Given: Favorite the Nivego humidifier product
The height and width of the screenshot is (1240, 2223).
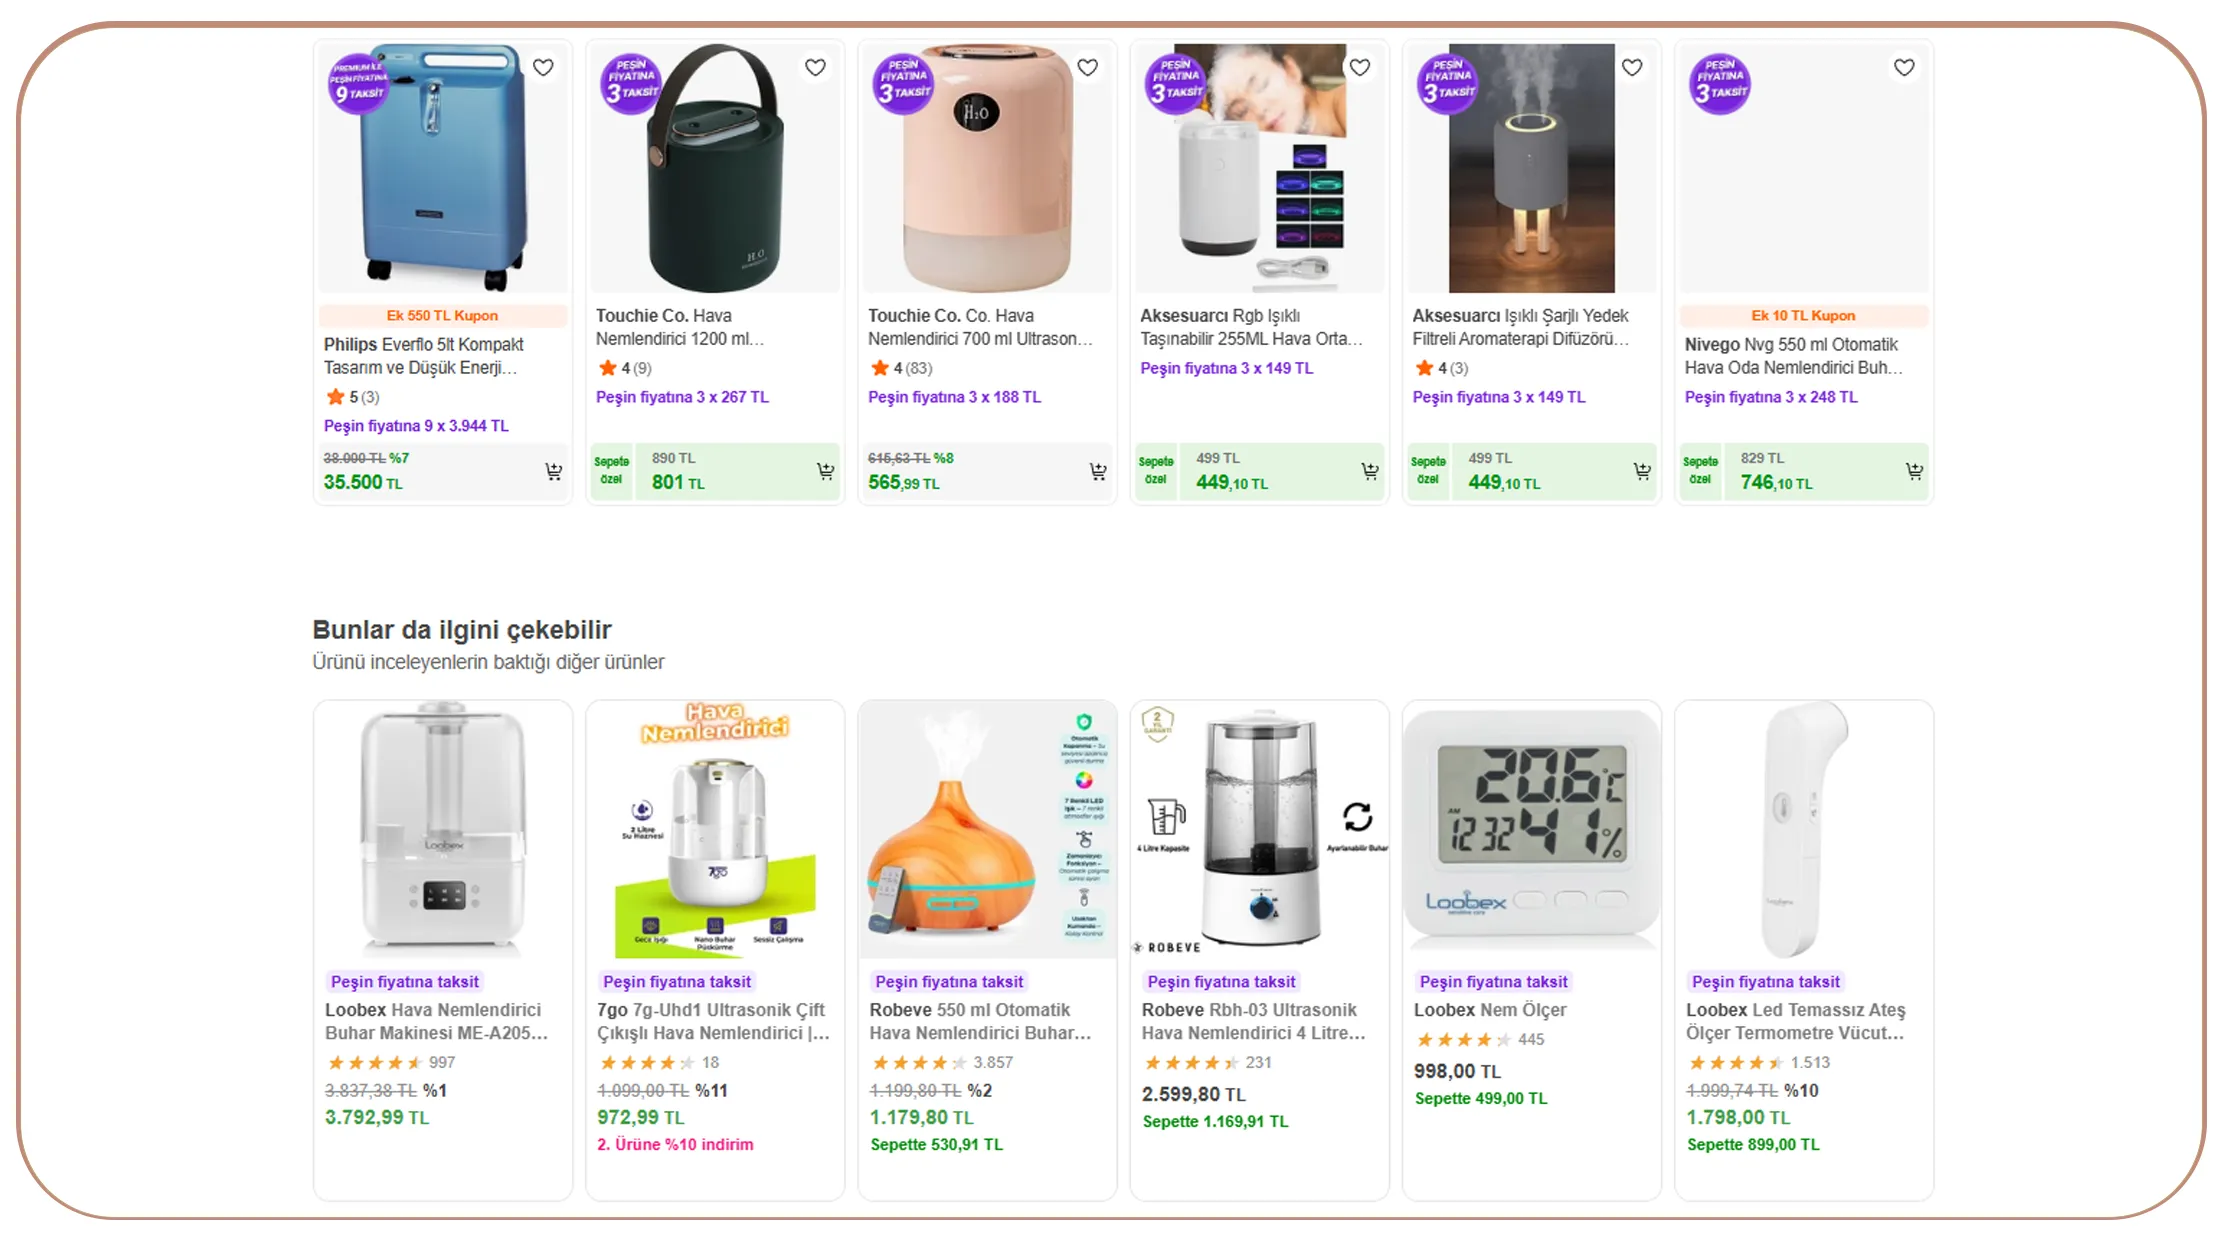Looking at the screenshot, I should click(1904, 67).
